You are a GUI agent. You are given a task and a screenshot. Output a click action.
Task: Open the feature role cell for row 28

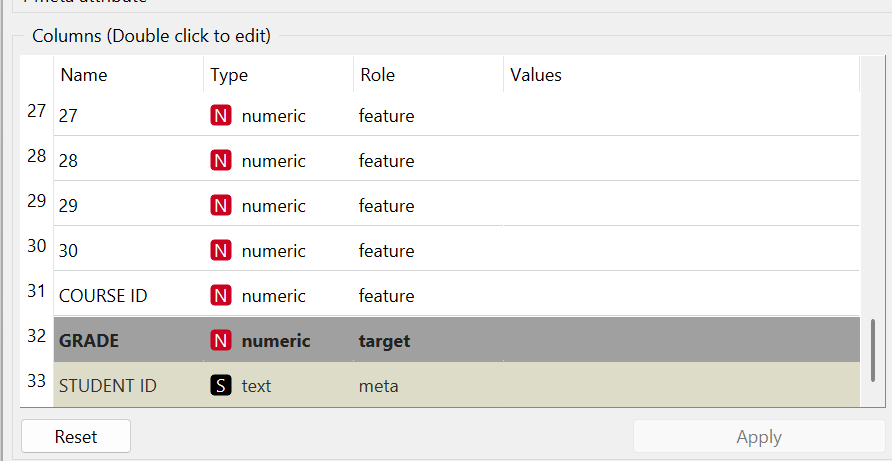coord(428,160)
